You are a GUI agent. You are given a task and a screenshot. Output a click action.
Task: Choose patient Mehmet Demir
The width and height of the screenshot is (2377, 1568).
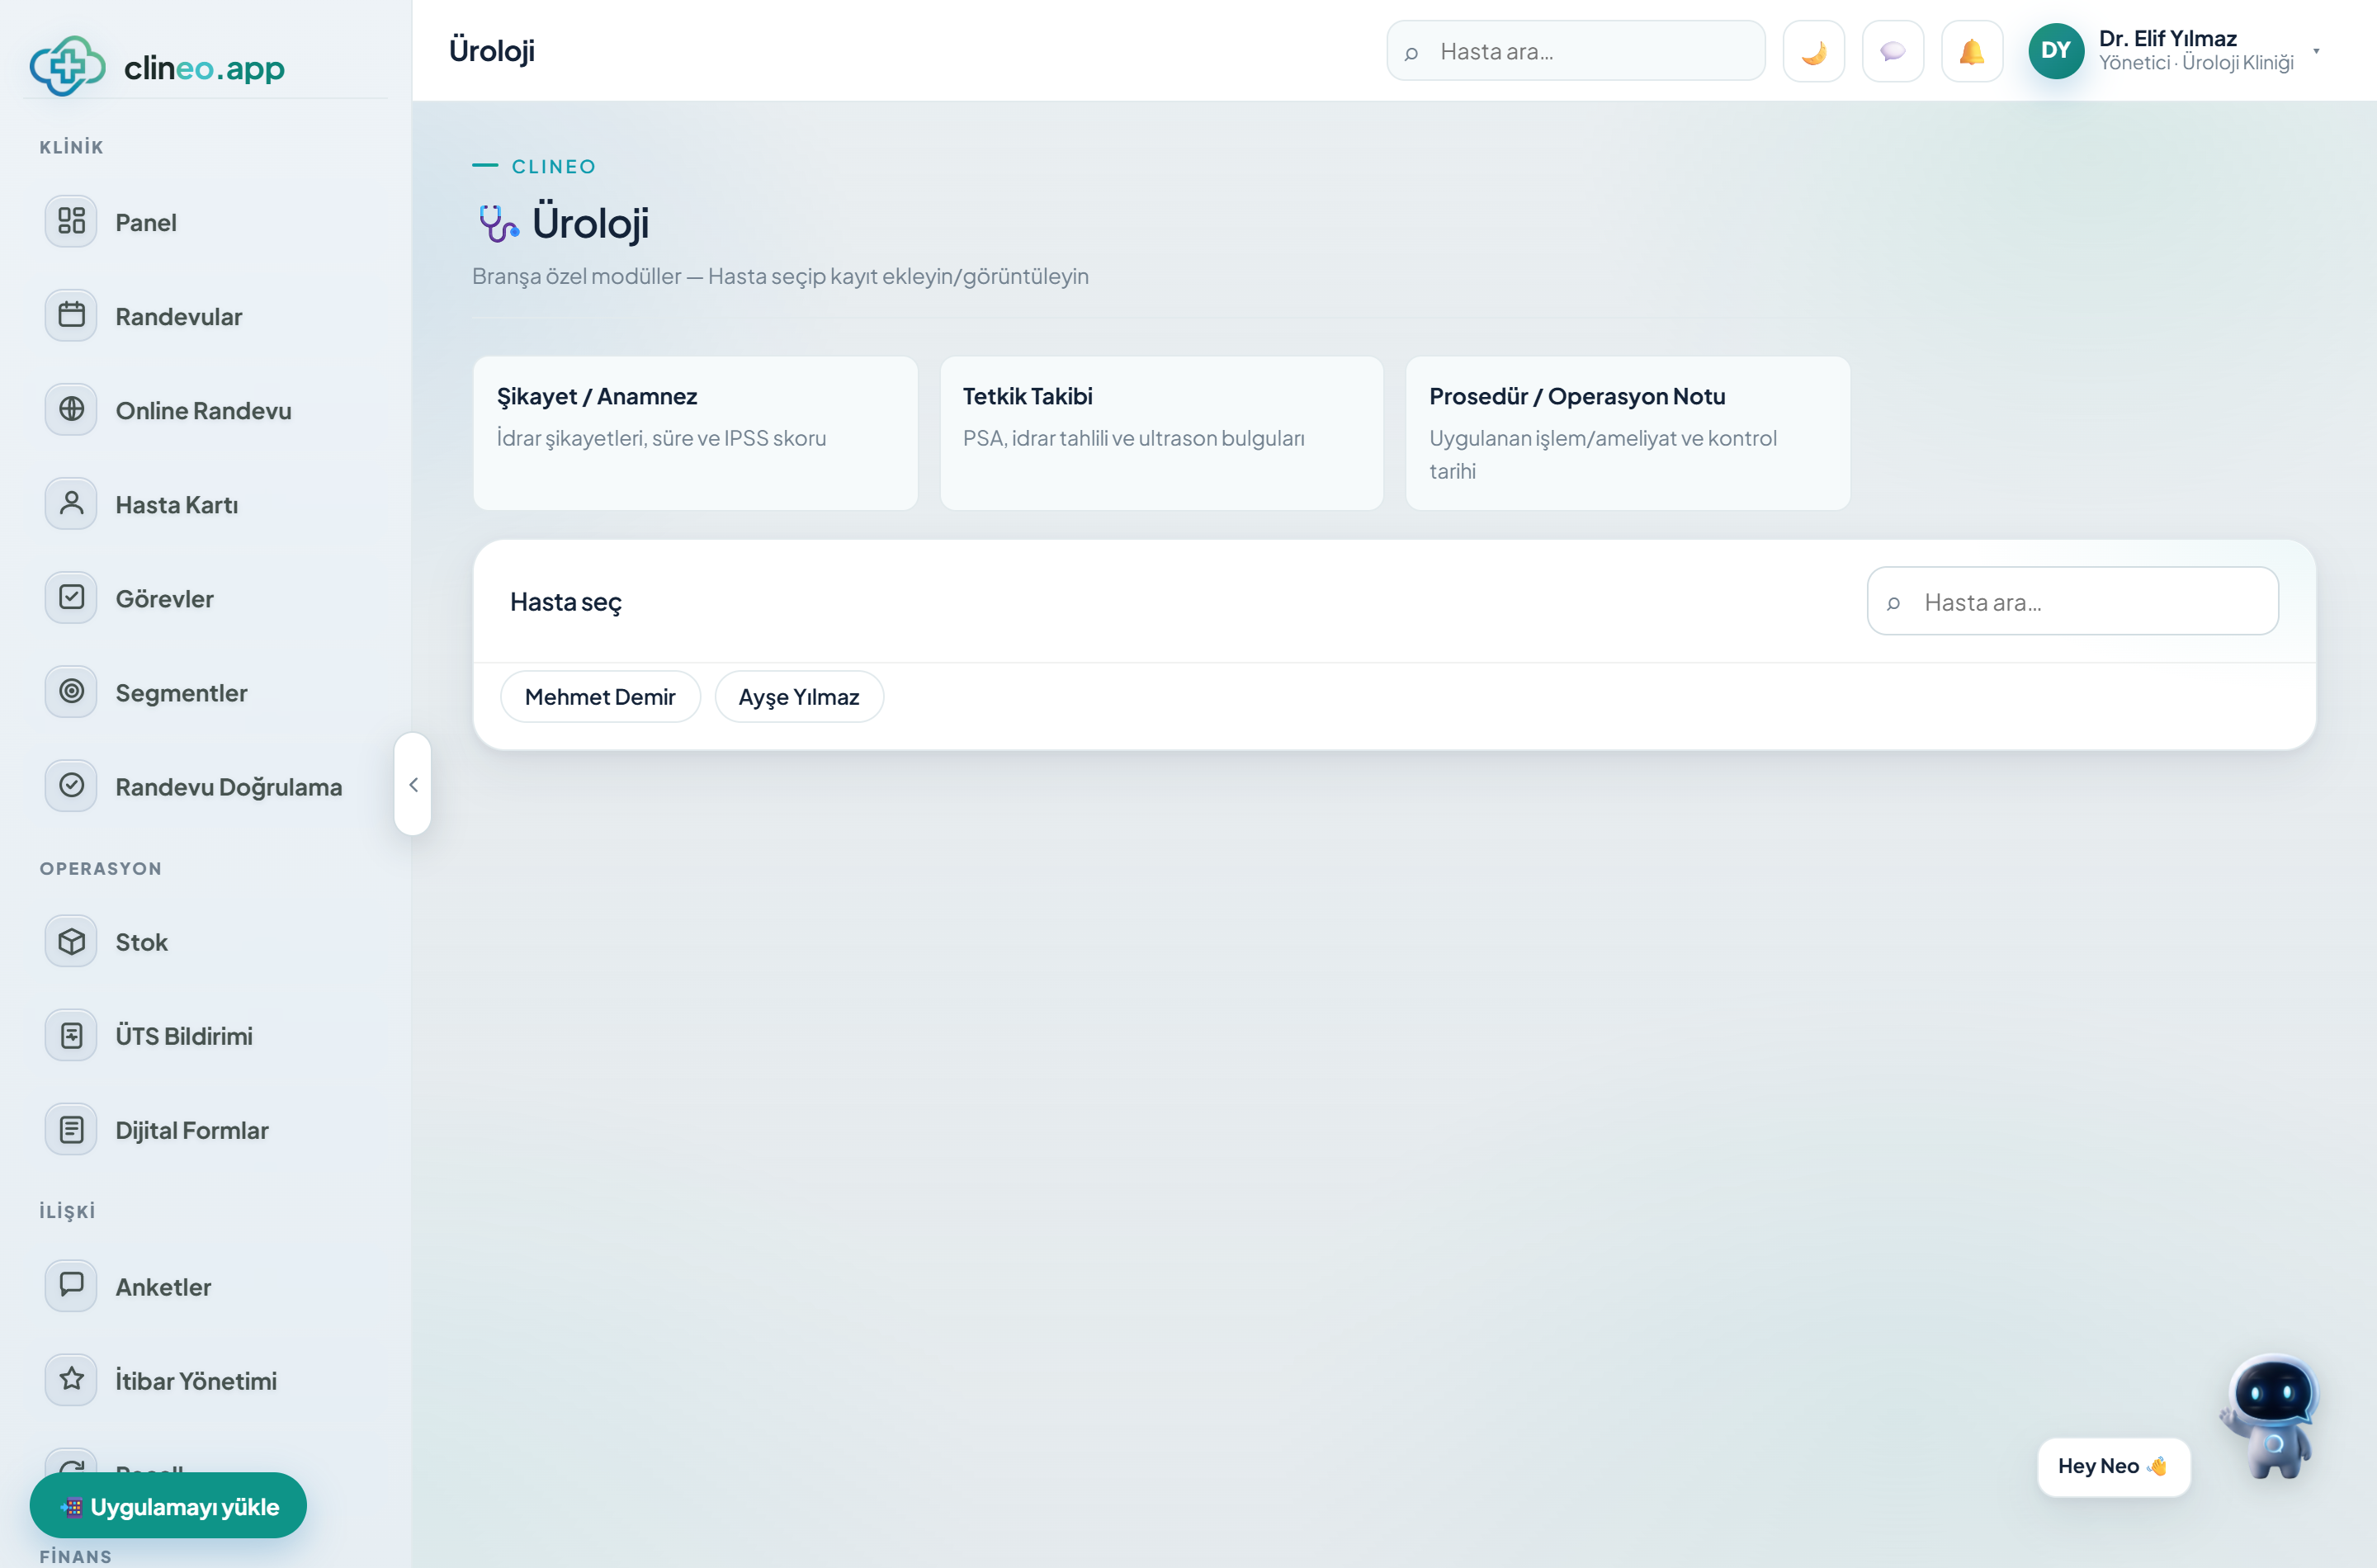point(600,696)
